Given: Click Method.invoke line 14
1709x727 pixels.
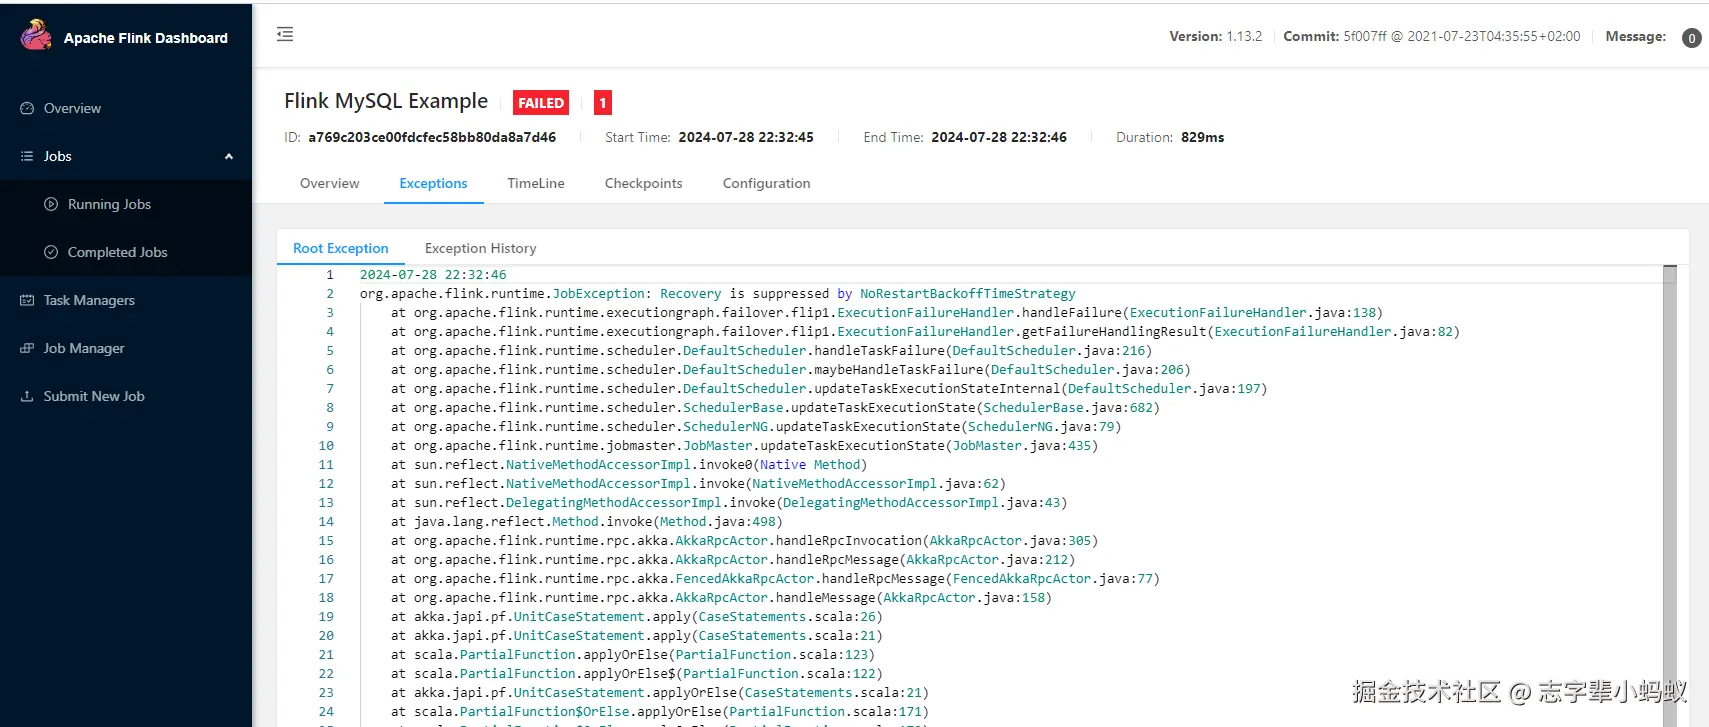Looking at the screenshot, I should pyautogui.click(x=587, y=521).
